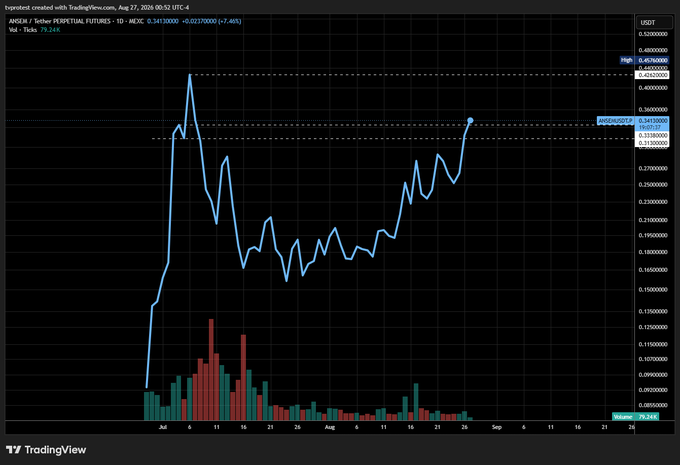The image size is (680, 465).
Task: Click the Aug label on the time axis
Action: pyautogui.click(x=330, y=427)
